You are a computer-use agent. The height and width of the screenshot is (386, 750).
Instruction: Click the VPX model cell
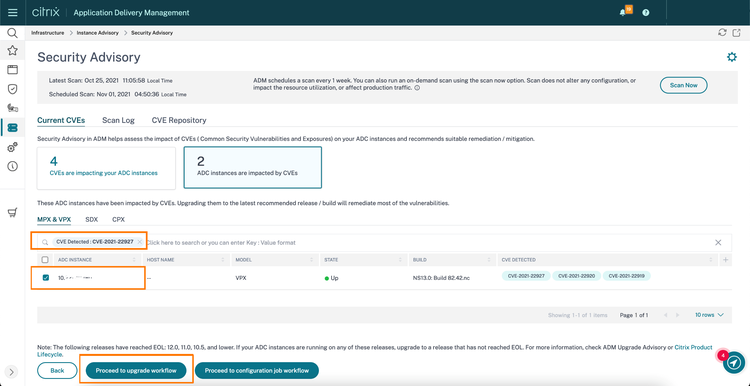pyautogui.click(x=241, y=278)
